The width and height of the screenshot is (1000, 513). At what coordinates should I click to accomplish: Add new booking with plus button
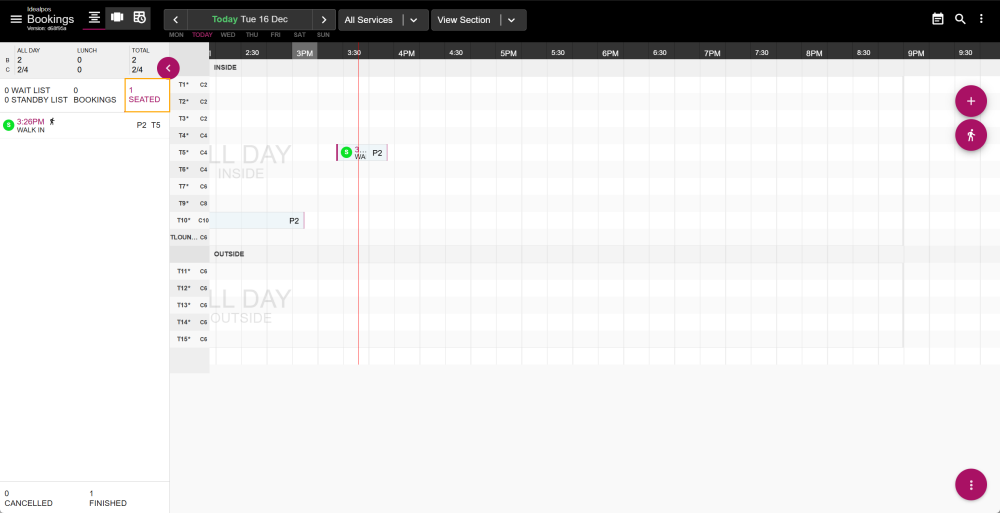[970, 102]
